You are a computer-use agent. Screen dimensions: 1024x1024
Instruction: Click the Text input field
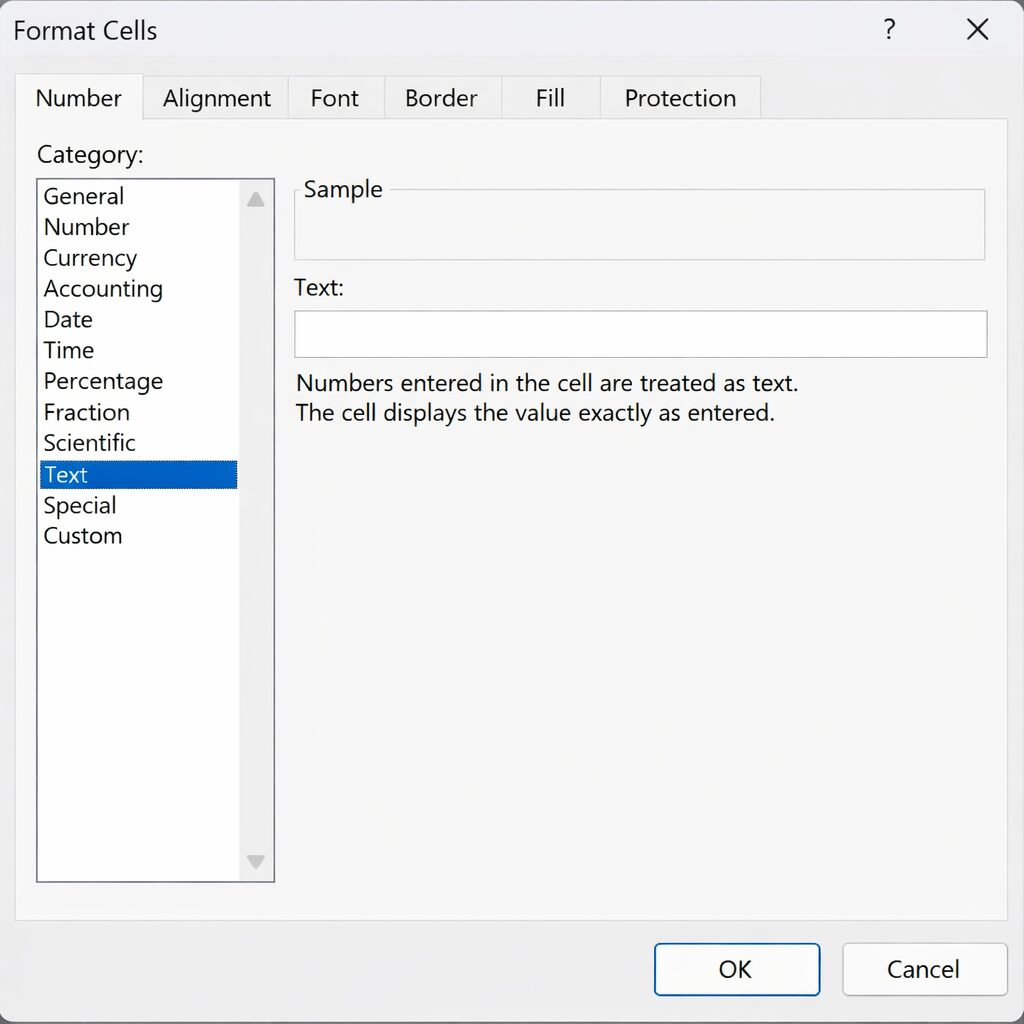coord(640,334)
